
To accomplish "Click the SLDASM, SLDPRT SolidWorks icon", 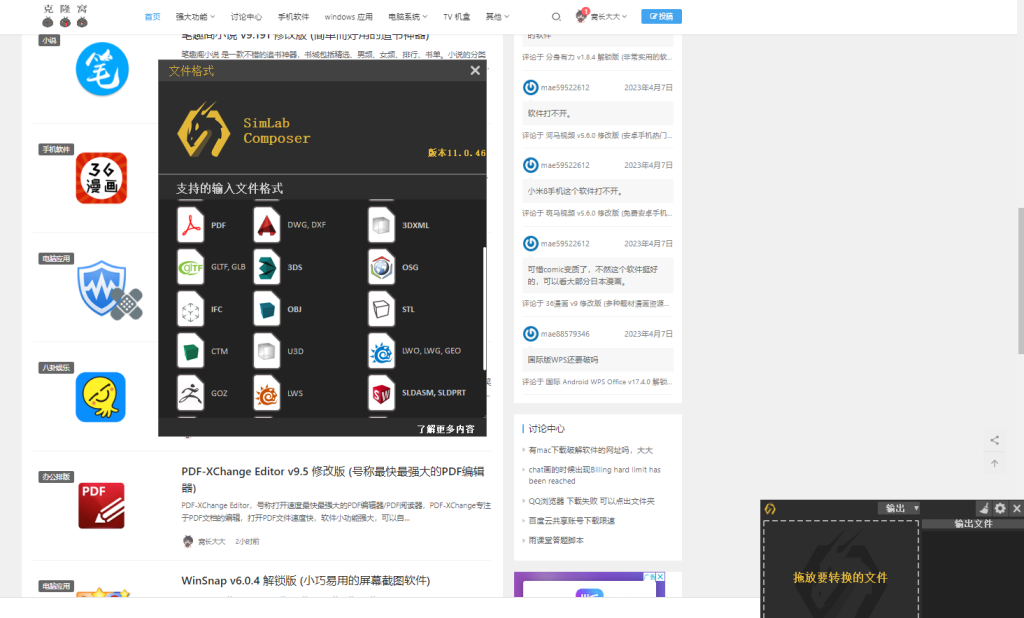I will click(x=381, y=393).
